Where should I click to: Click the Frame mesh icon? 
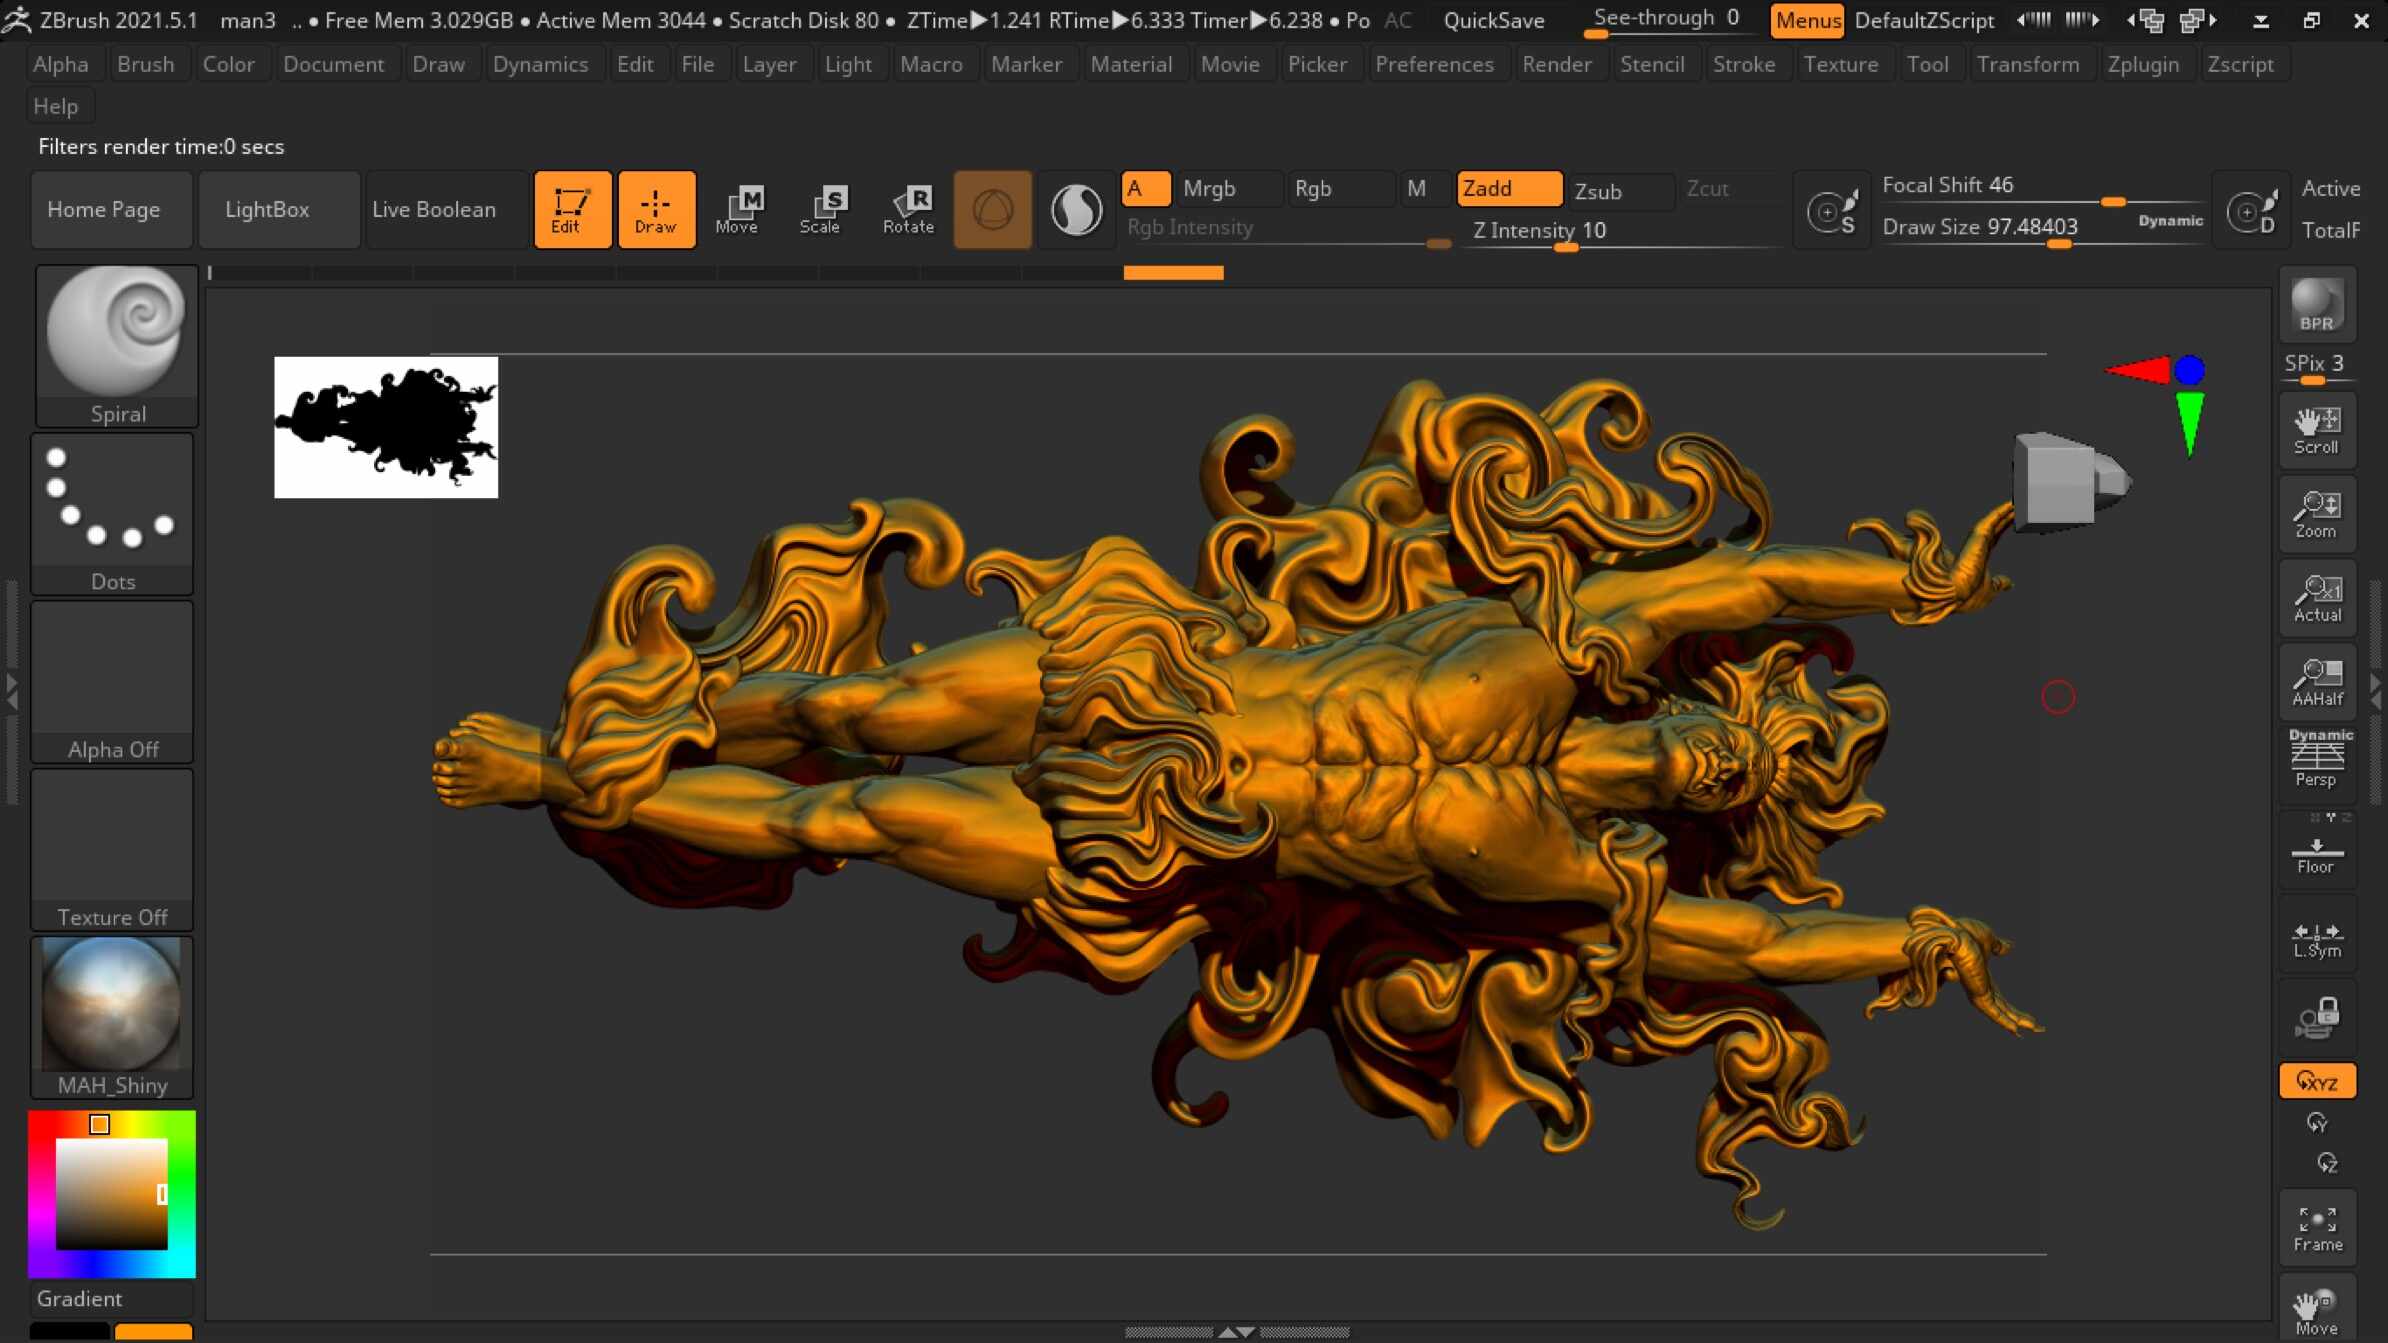coord(2317,1228)
